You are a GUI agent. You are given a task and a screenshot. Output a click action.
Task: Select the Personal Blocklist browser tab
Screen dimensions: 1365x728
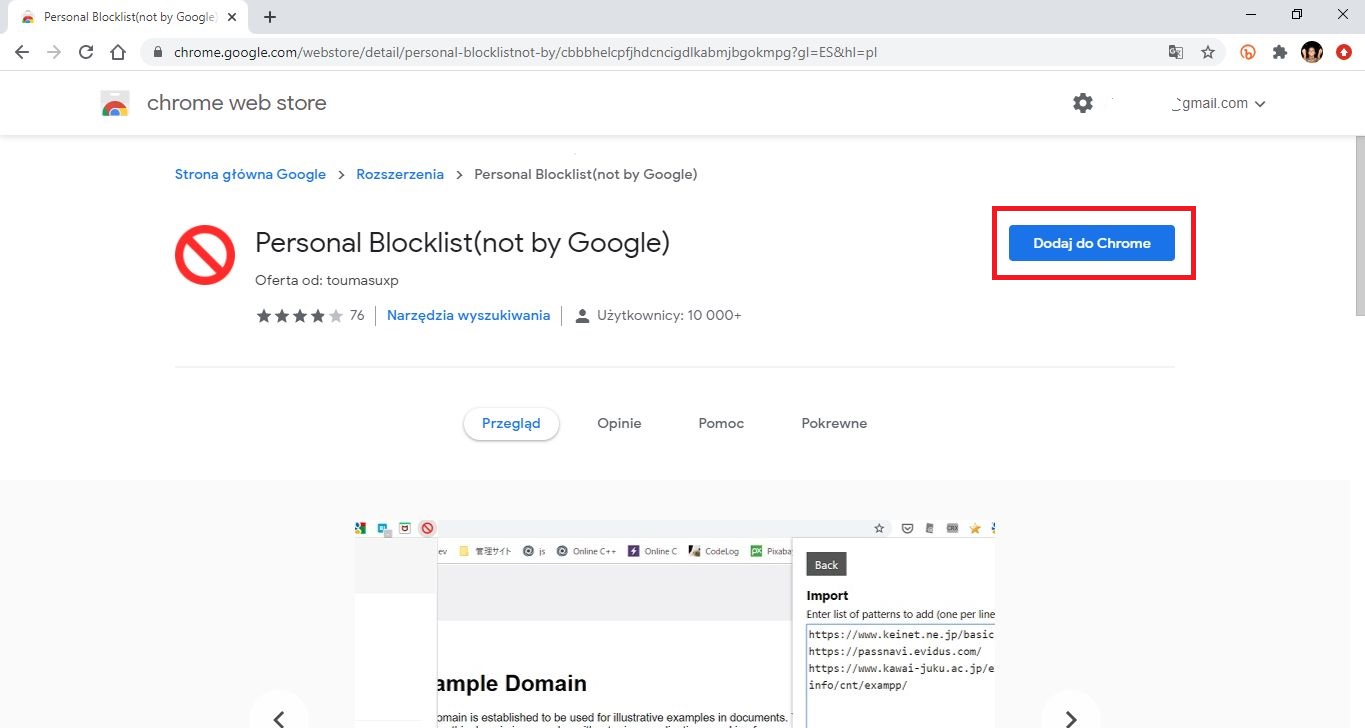130,17
